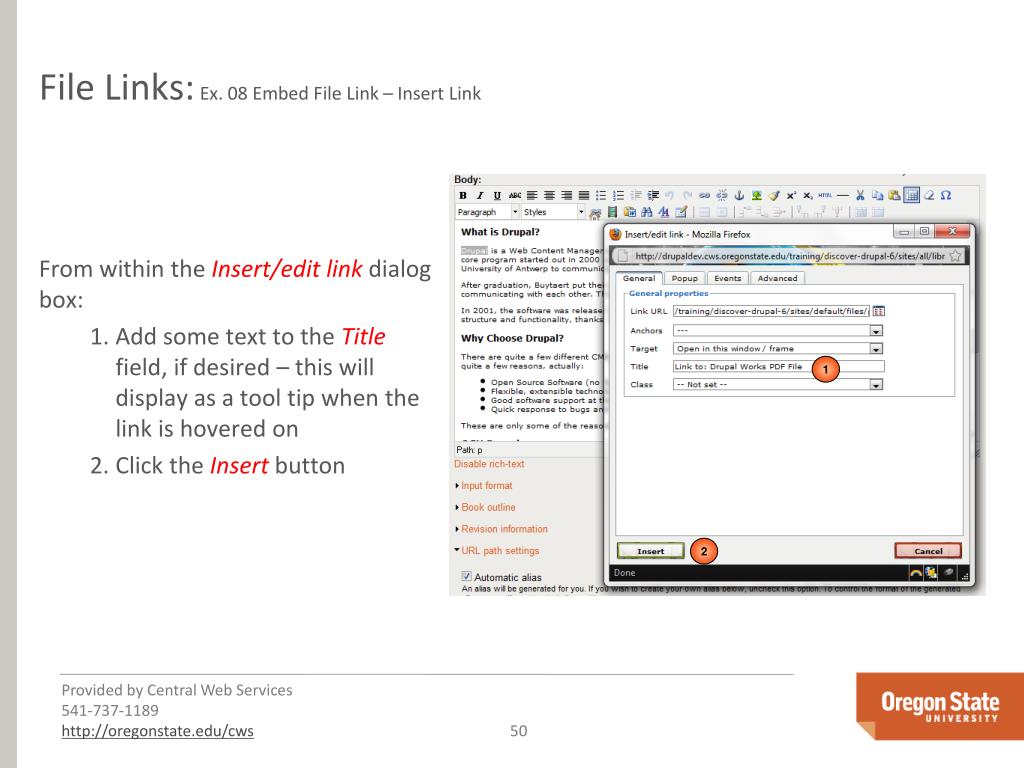
Task: Toggle bold formatting in editor toolbar
Action: pyautogui.click(x=463, y=195)
